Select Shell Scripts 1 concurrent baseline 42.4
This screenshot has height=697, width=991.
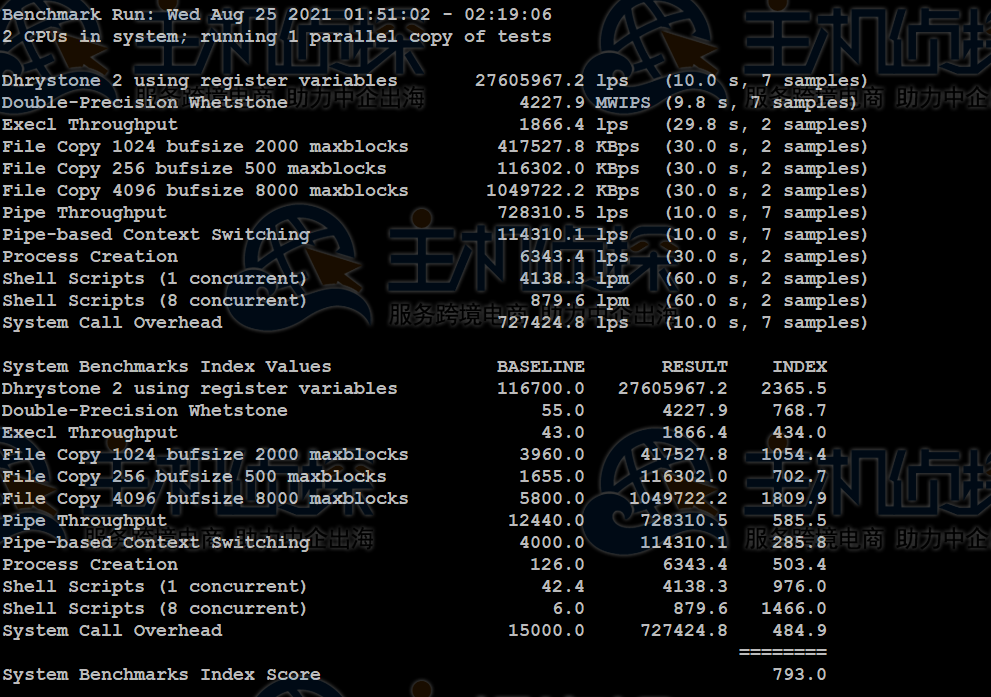(562, 587)
